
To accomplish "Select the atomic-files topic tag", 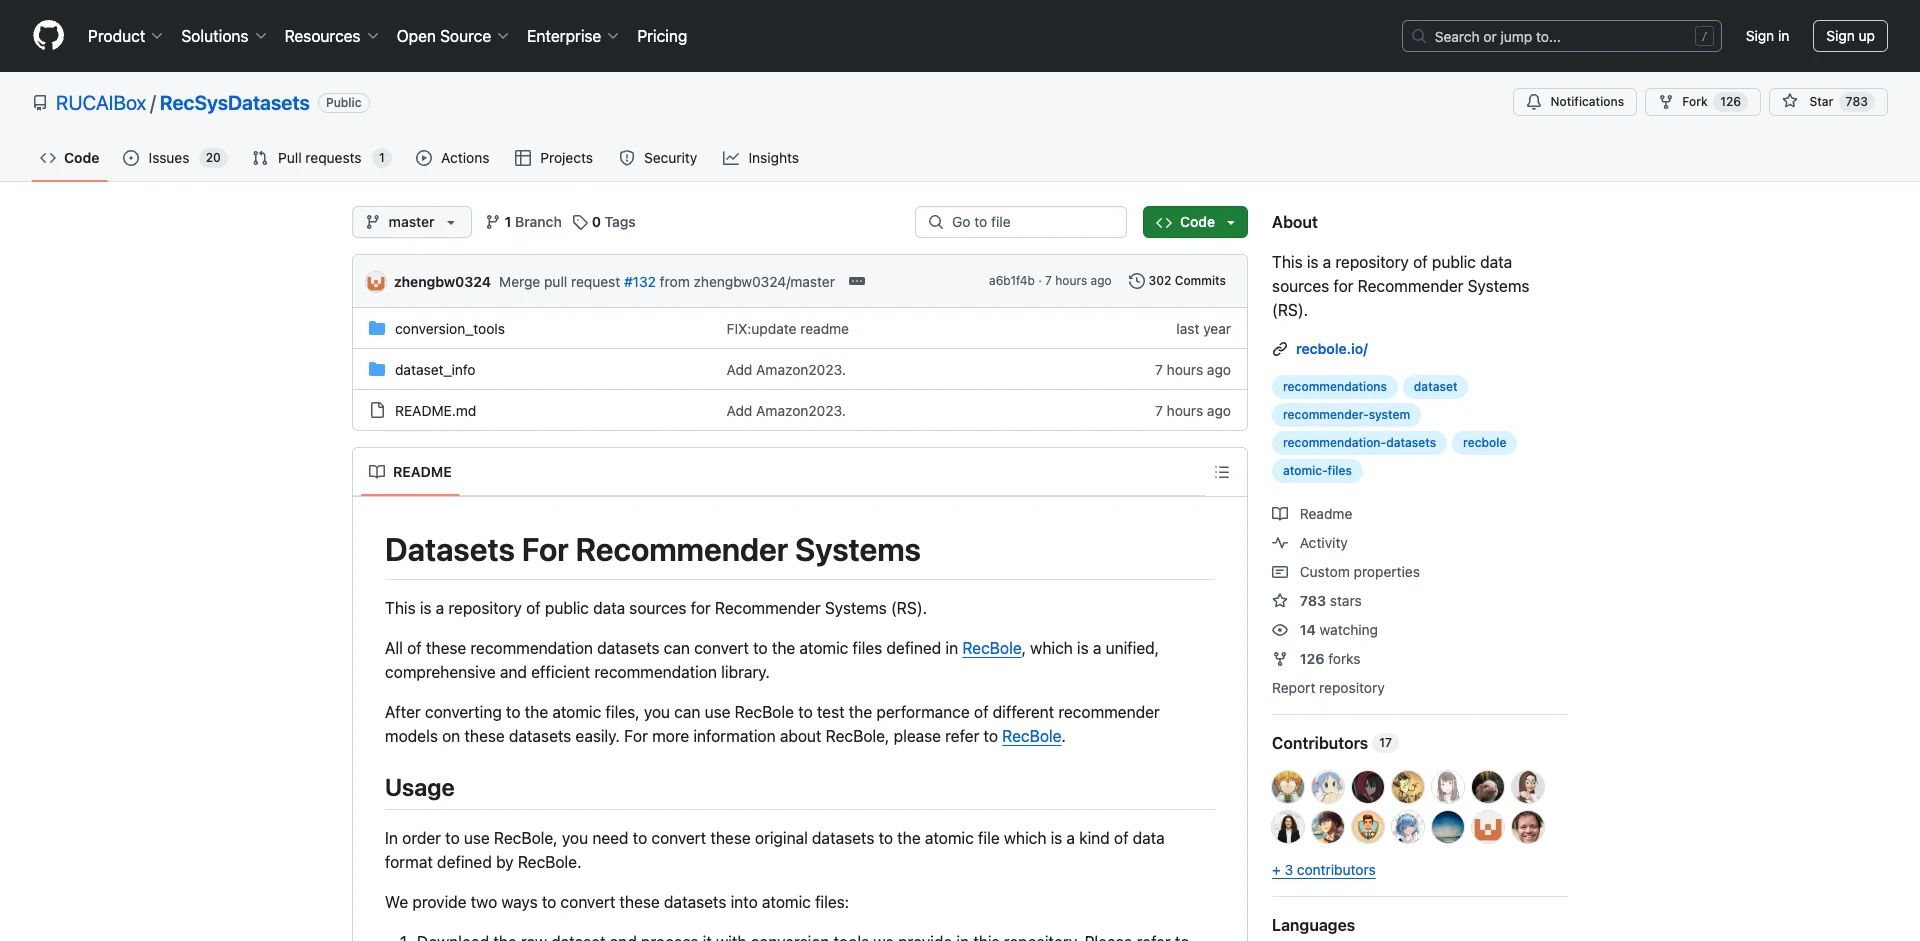I will click(x=1317, y=471).
